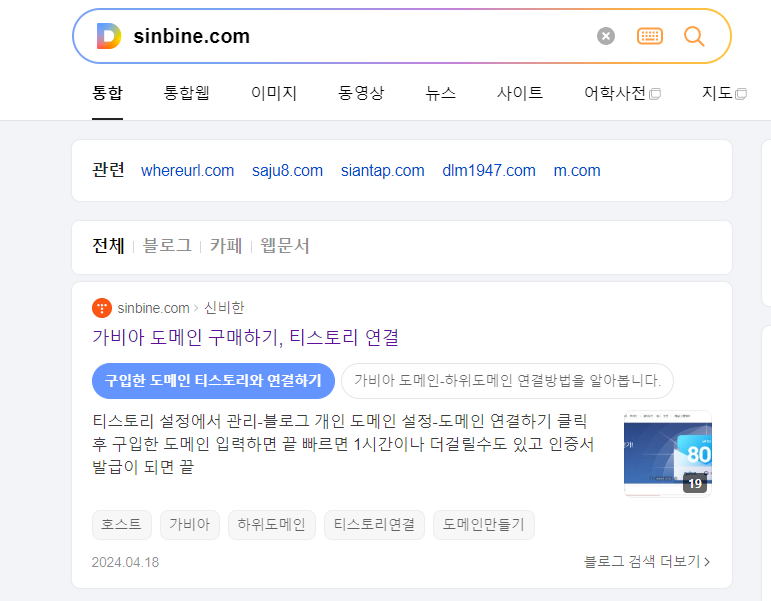Open the virtual keyboard icon
This screenshot has width=771, height=601.
pos(650,36)
